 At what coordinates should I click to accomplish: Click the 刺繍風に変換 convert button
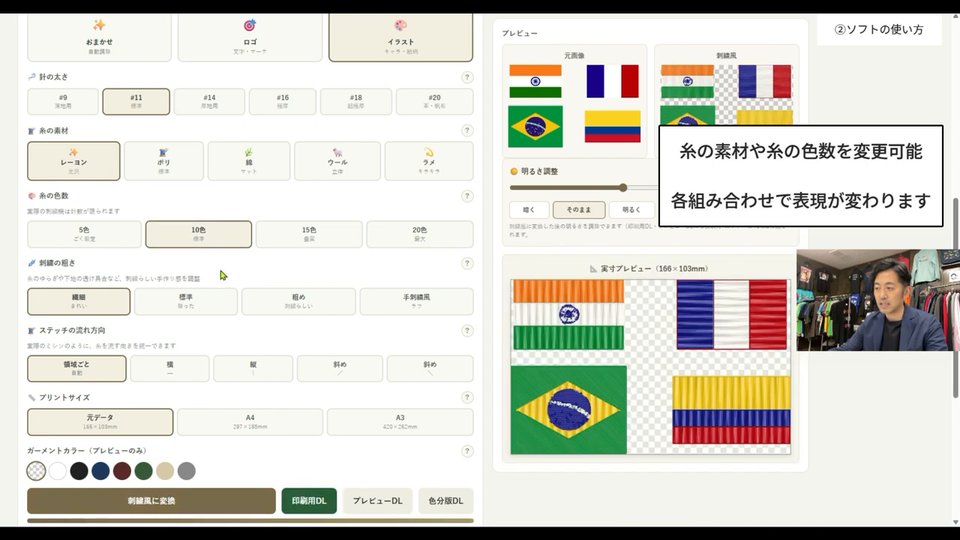151,501
